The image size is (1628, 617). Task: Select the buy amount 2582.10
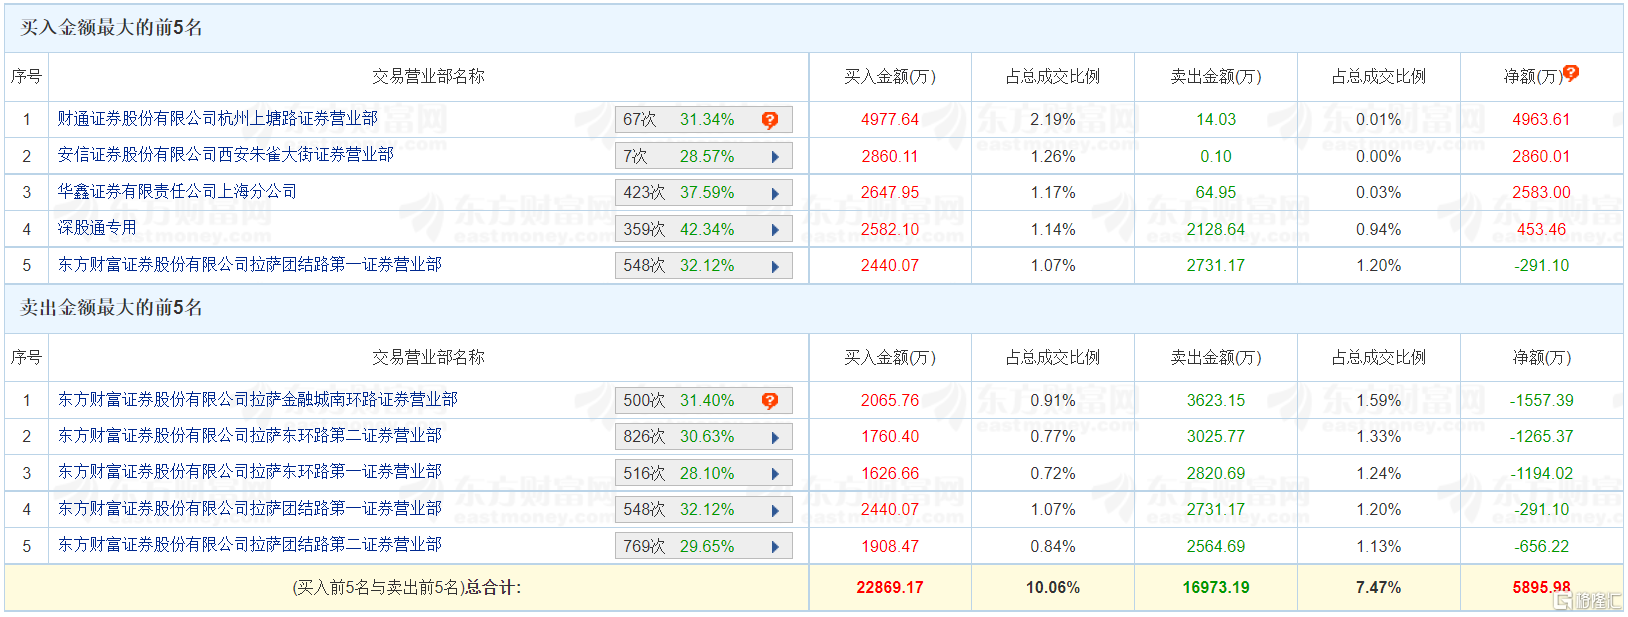click(x=890, y=229)
